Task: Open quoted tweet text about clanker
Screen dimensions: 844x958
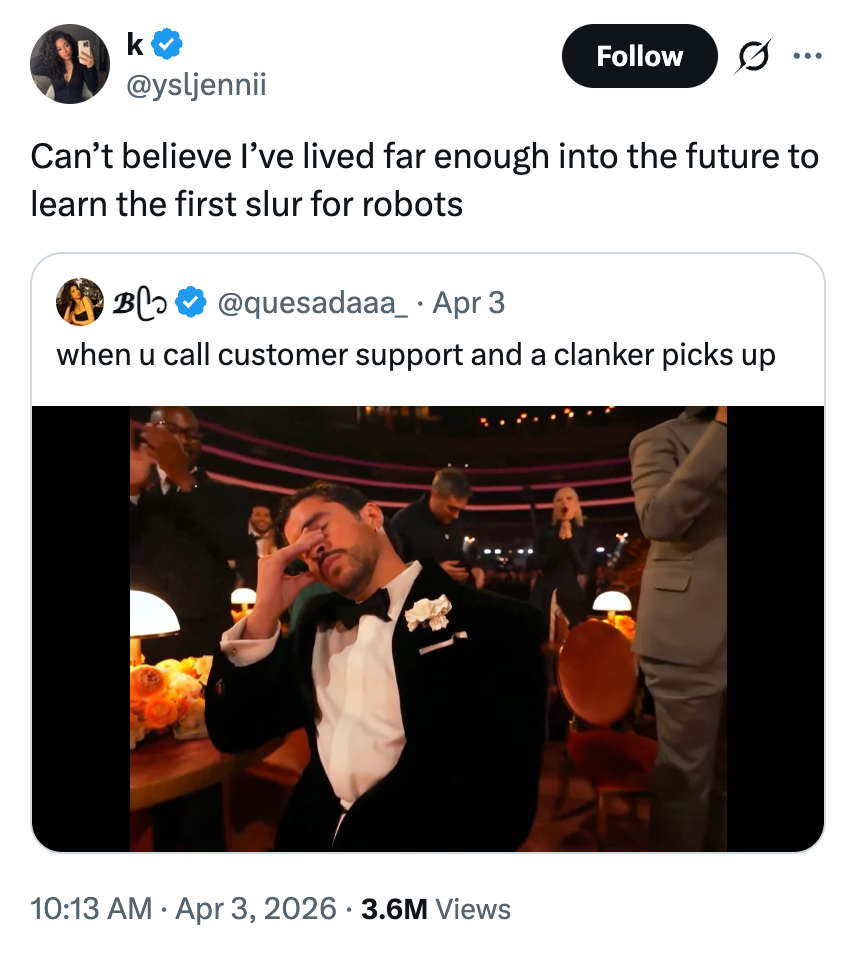Action: (x=415, y=355)
